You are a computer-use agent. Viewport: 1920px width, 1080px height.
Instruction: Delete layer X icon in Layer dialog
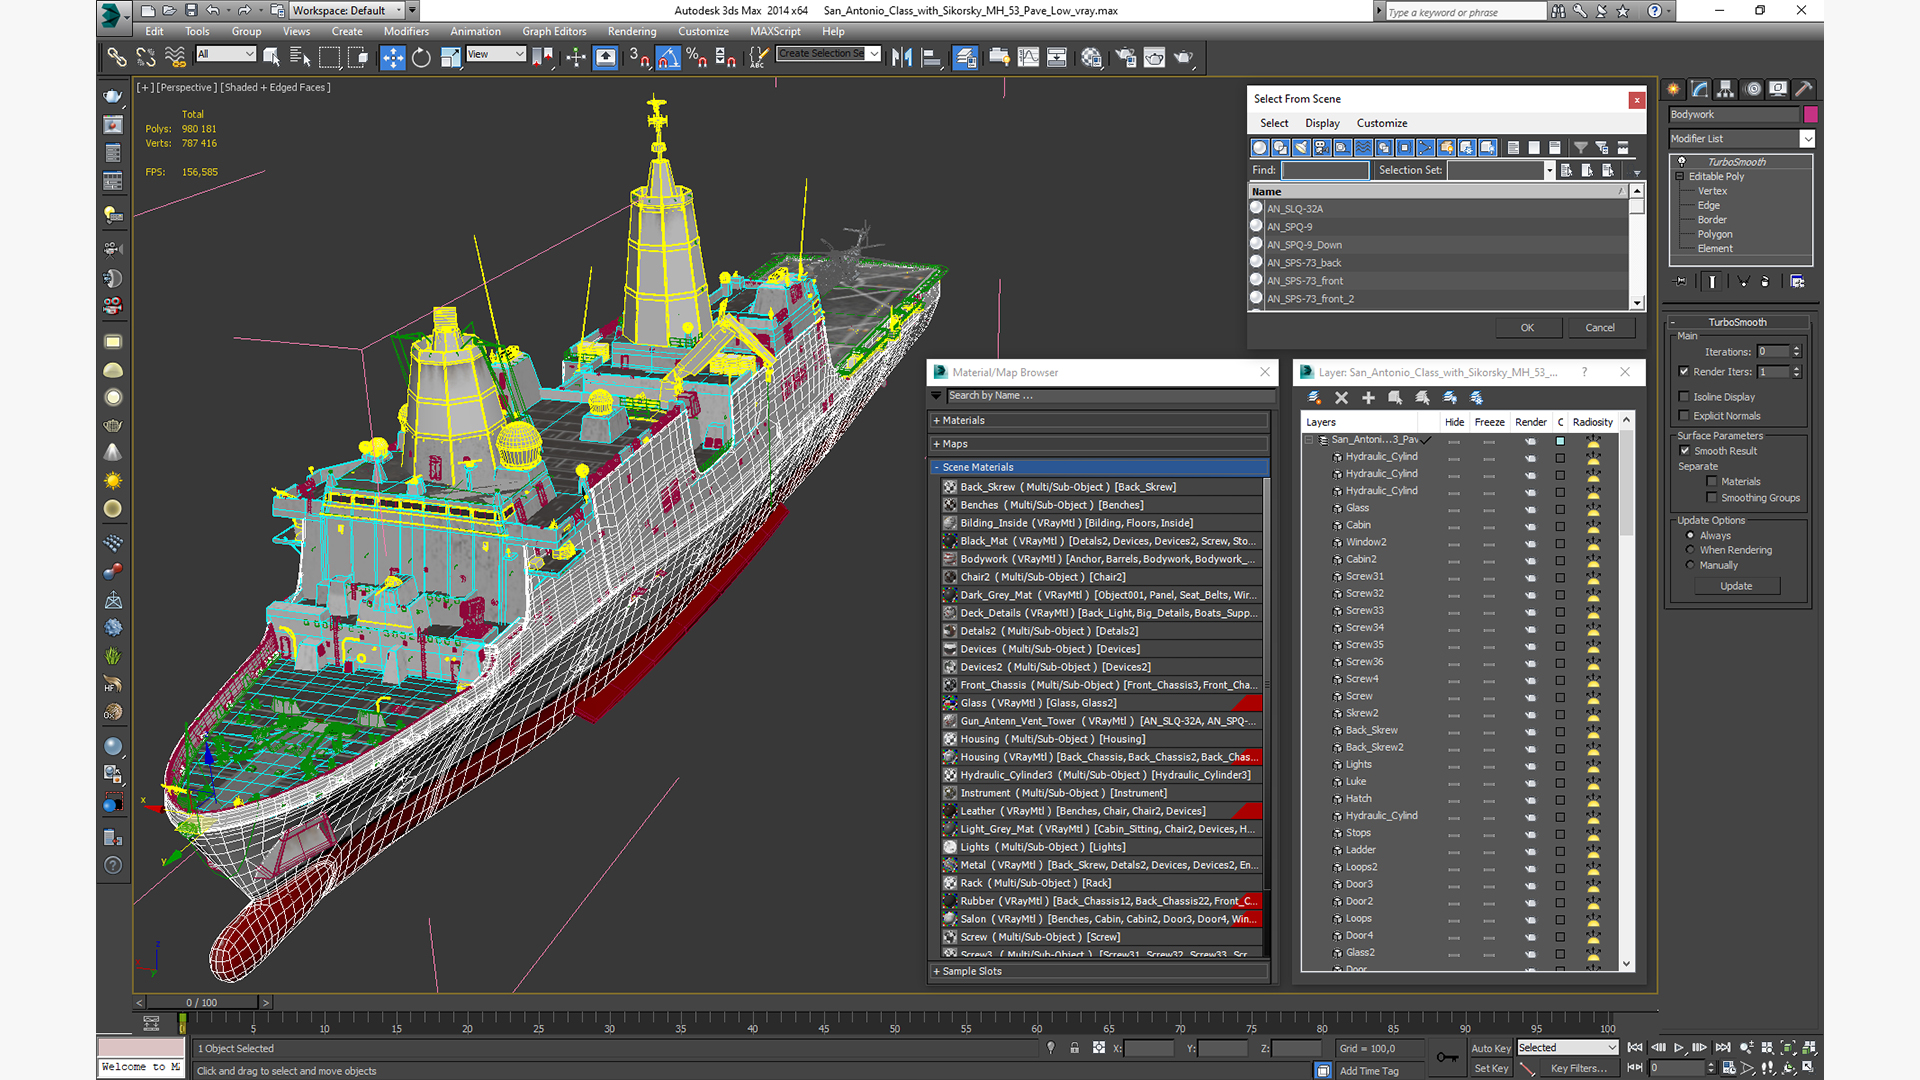(x=1341, y=398)
